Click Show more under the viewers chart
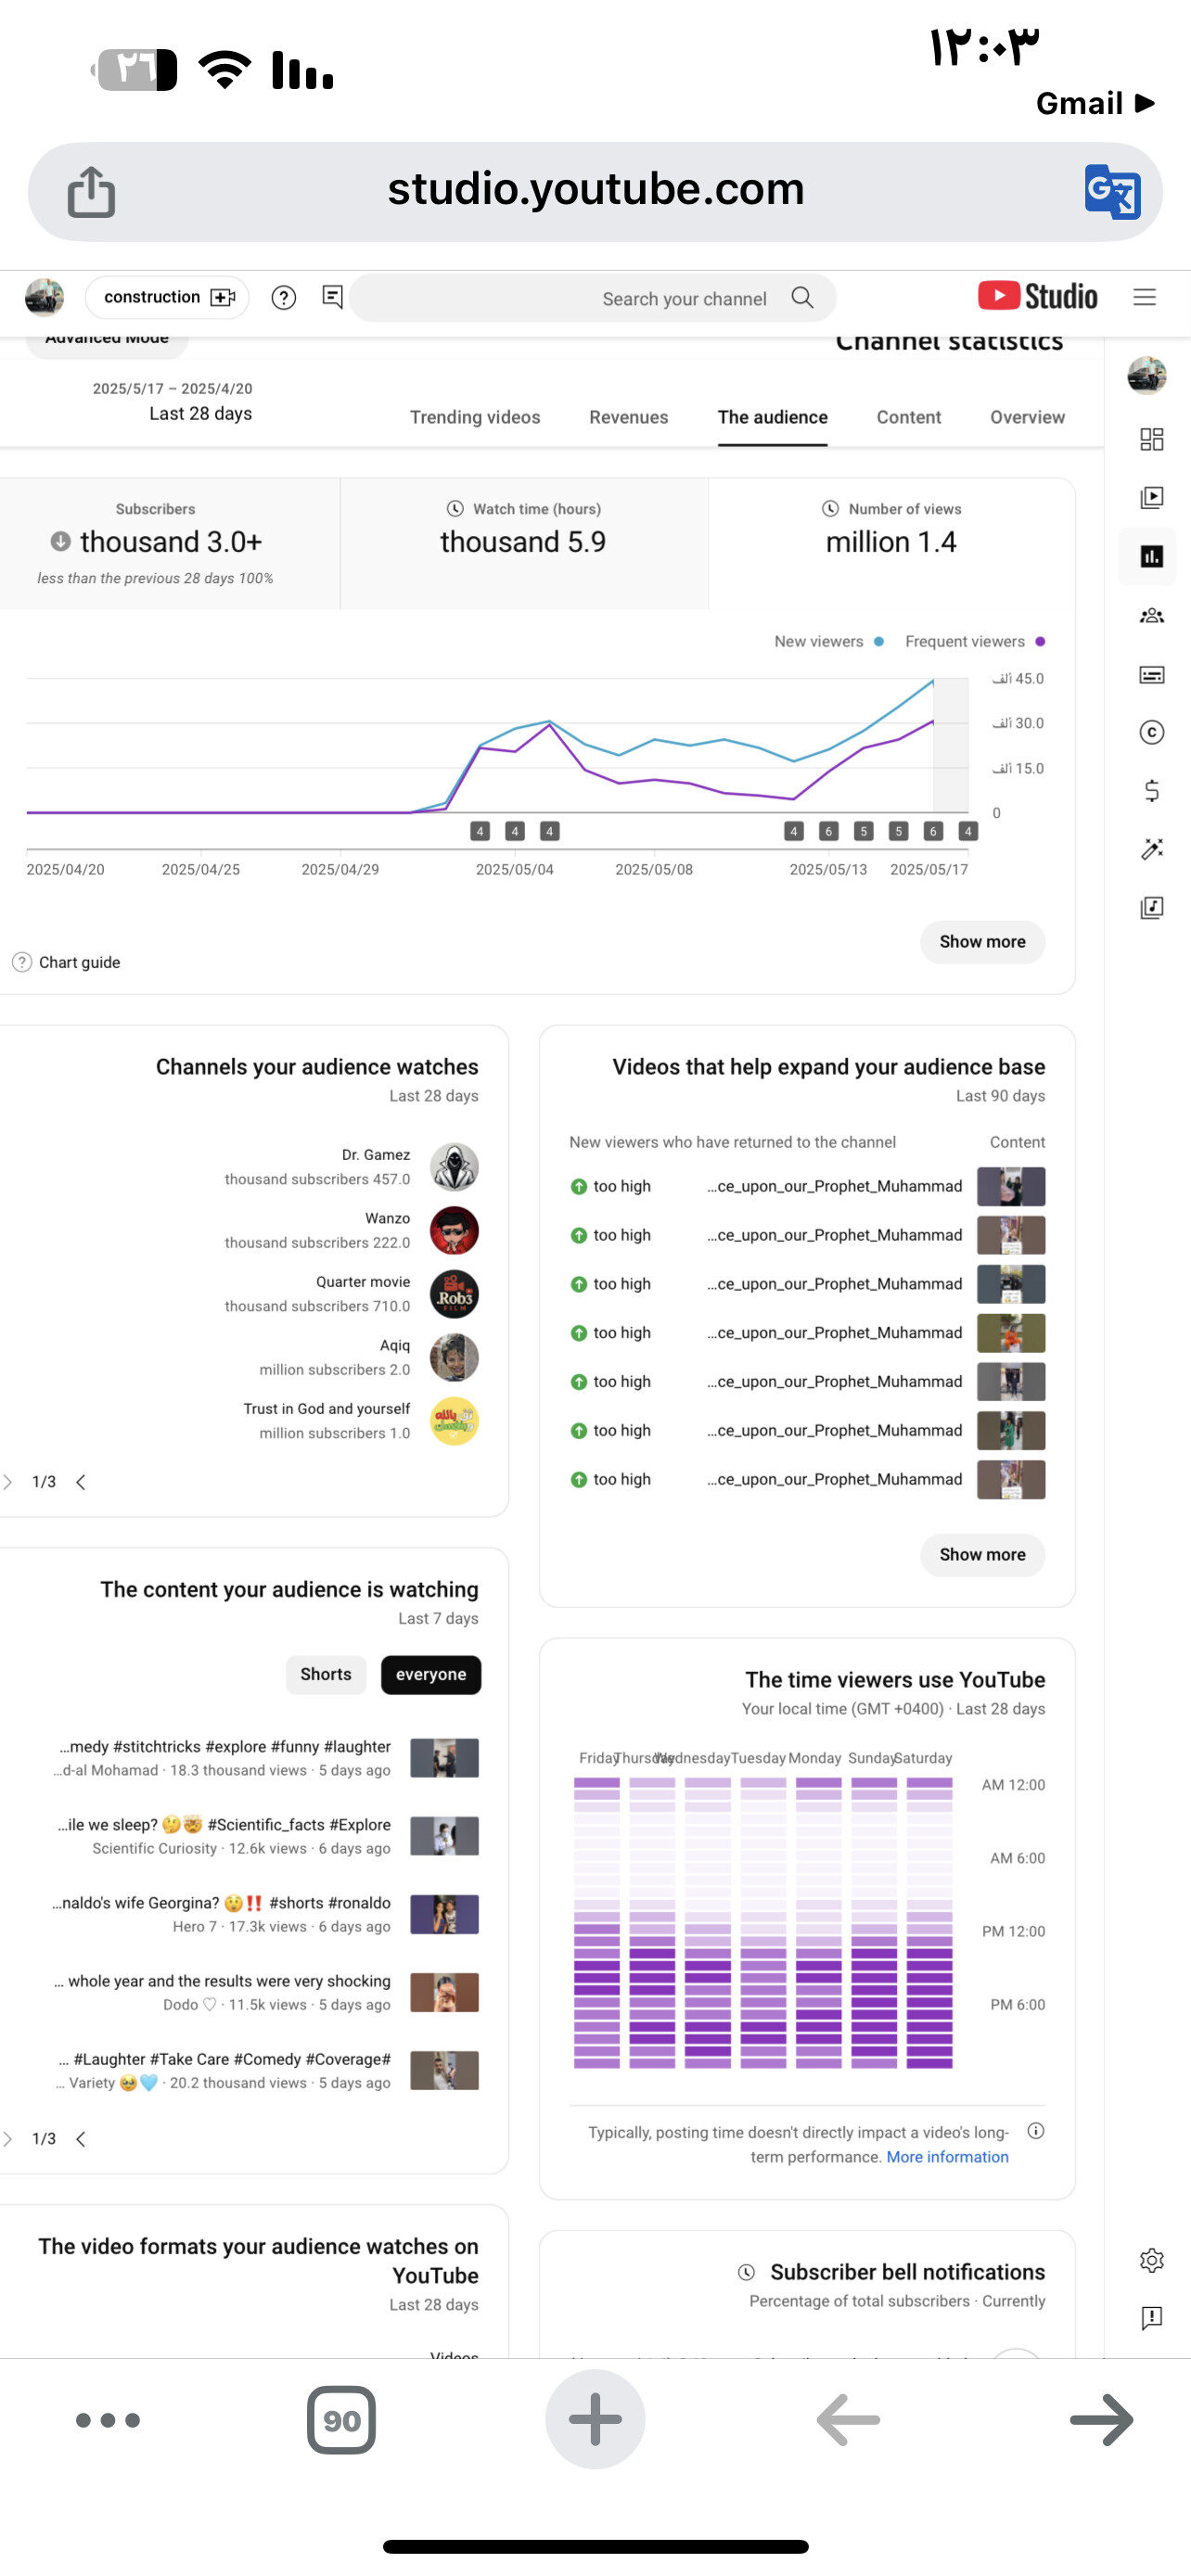This screenshot has width=1191, height=2576. click(x=982, y=942)
